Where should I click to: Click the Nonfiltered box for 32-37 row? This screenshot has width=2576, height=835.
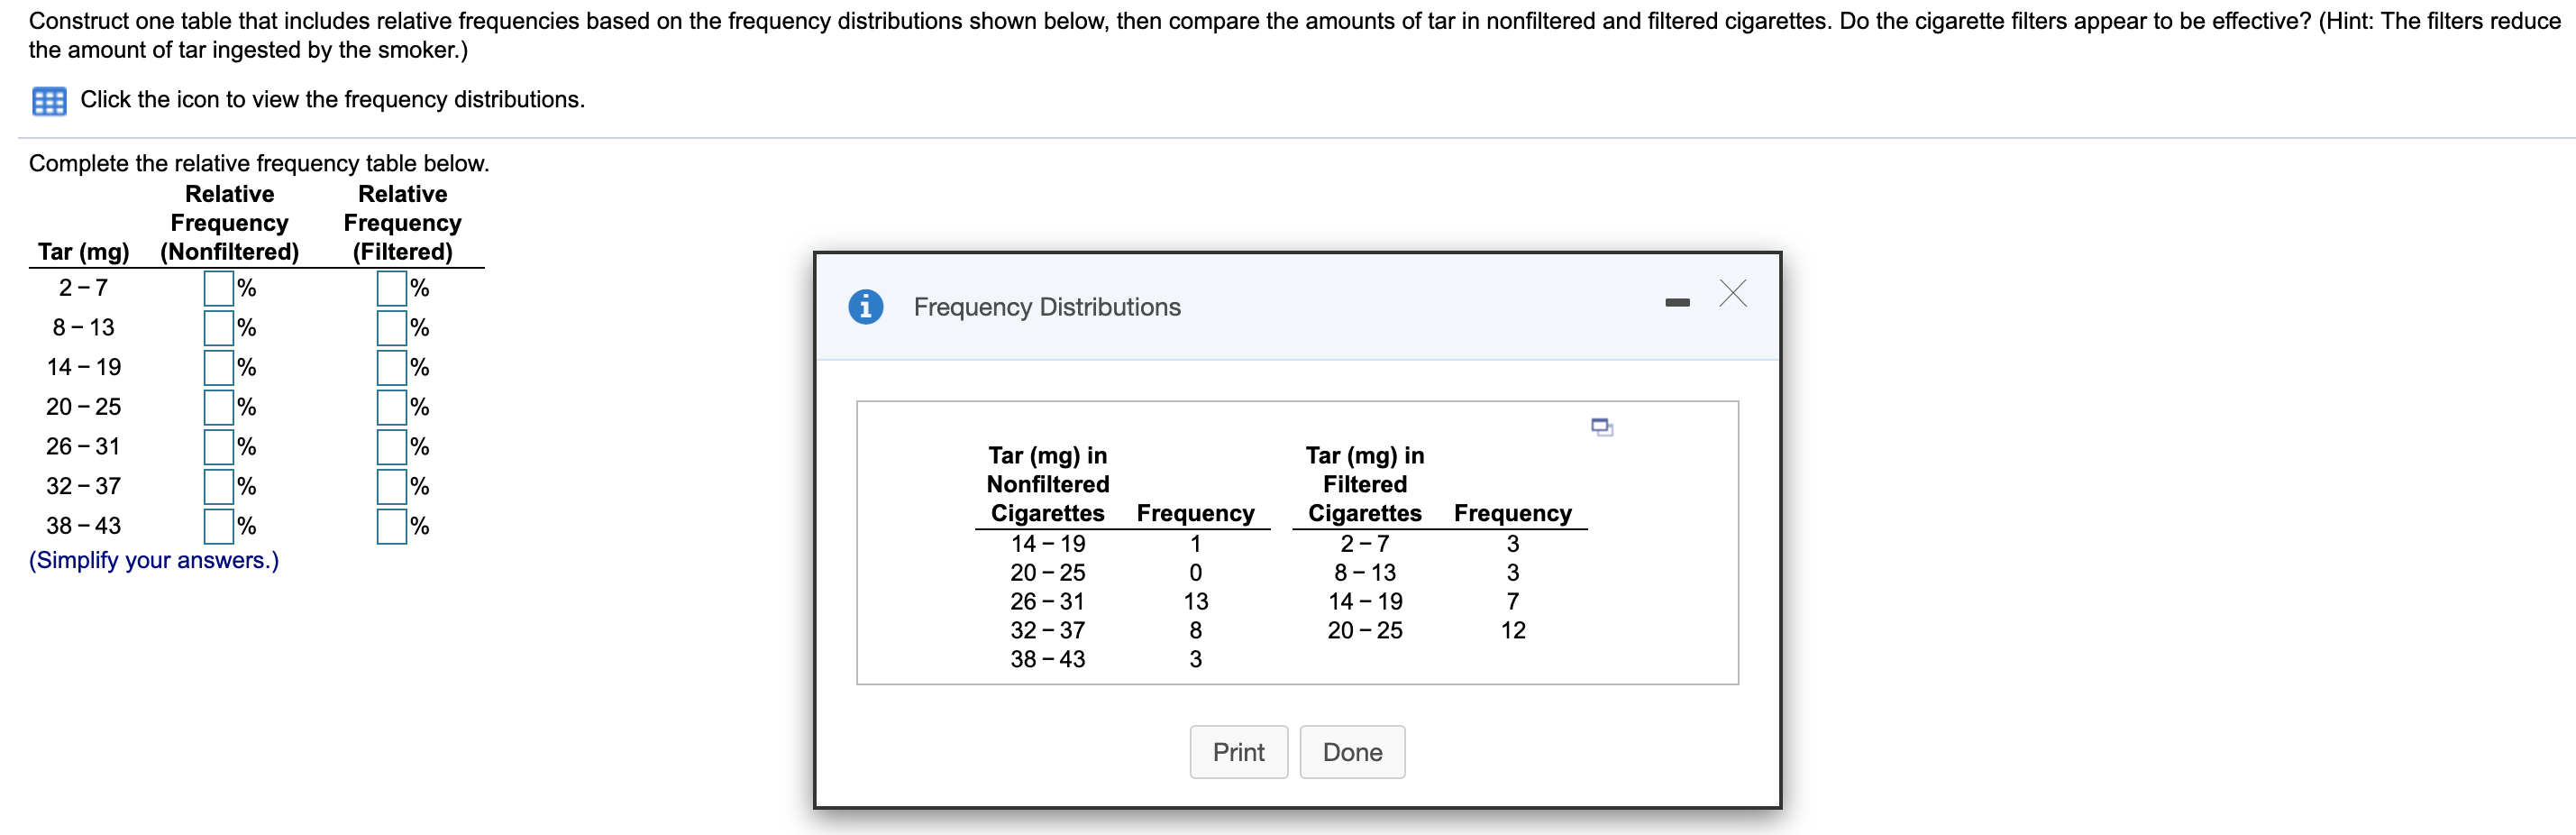pyautogui.click(x=217, y=487)
